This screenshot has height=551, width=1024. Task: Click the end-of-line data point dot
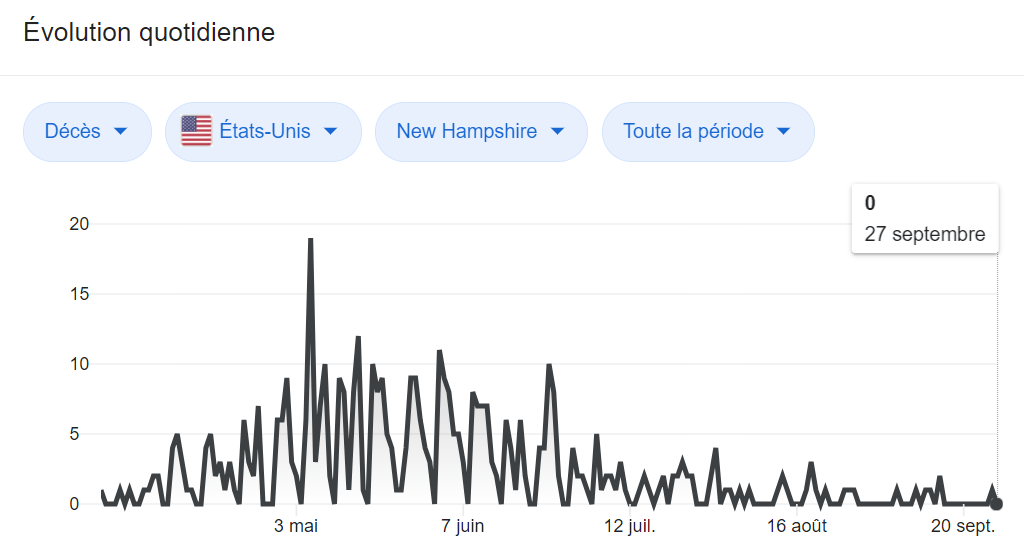coord(996,504)
